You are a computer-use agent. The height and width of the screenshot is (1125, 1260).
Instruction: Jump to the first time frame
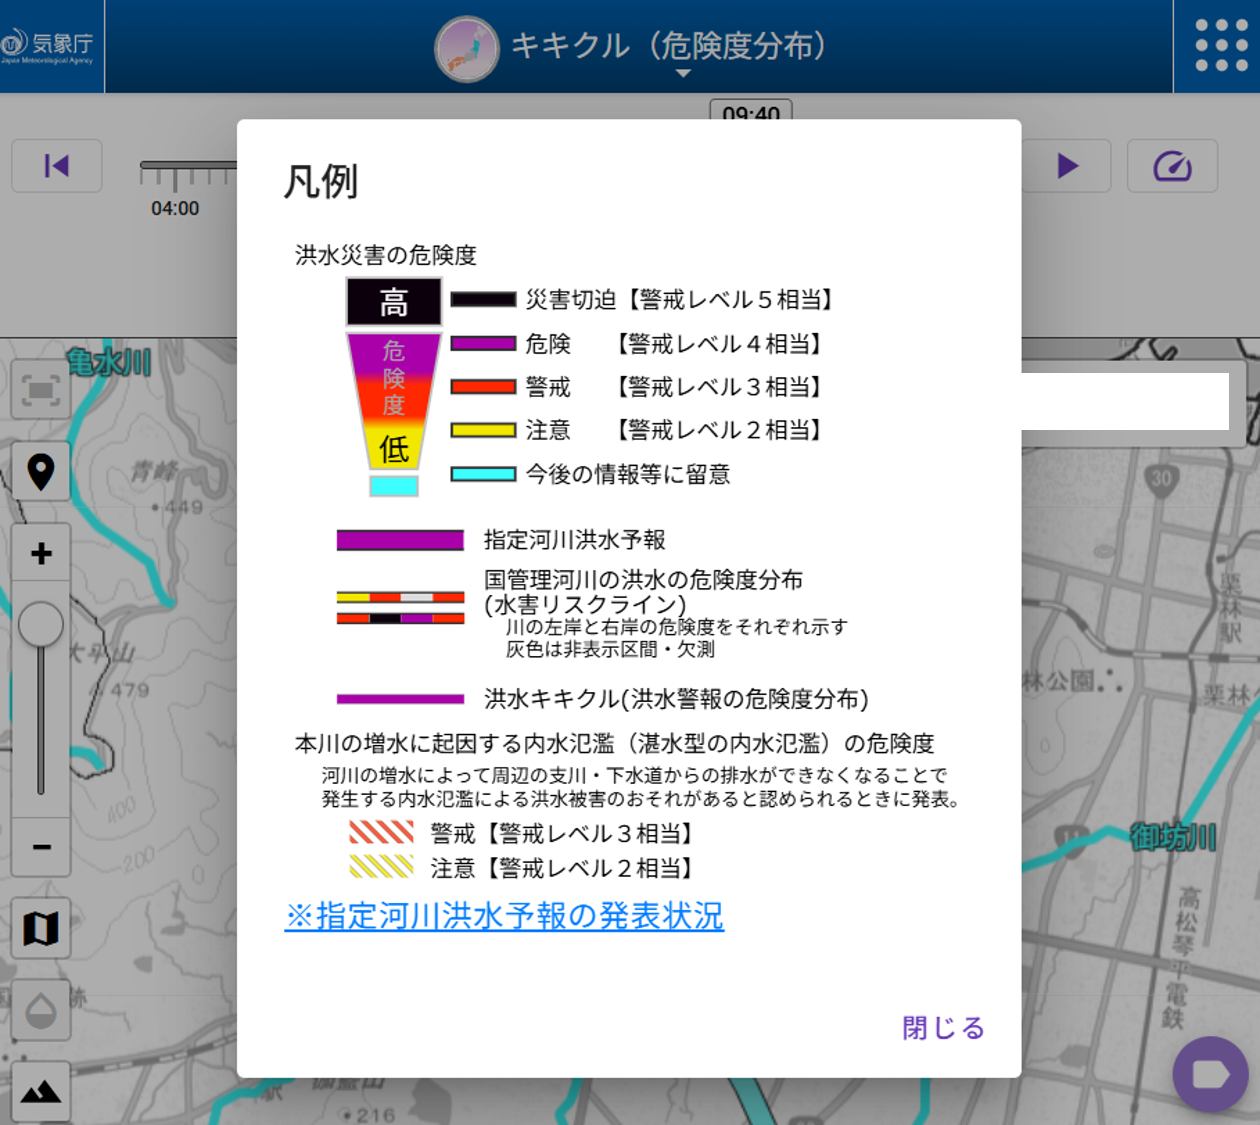(x=57, y=166)
